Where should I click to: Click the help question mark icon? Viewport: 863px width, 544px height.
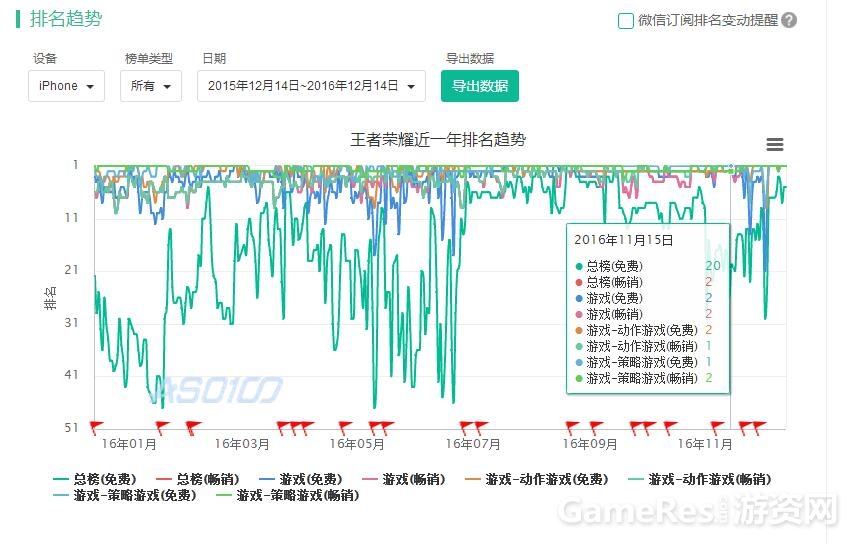coord(789,20)
